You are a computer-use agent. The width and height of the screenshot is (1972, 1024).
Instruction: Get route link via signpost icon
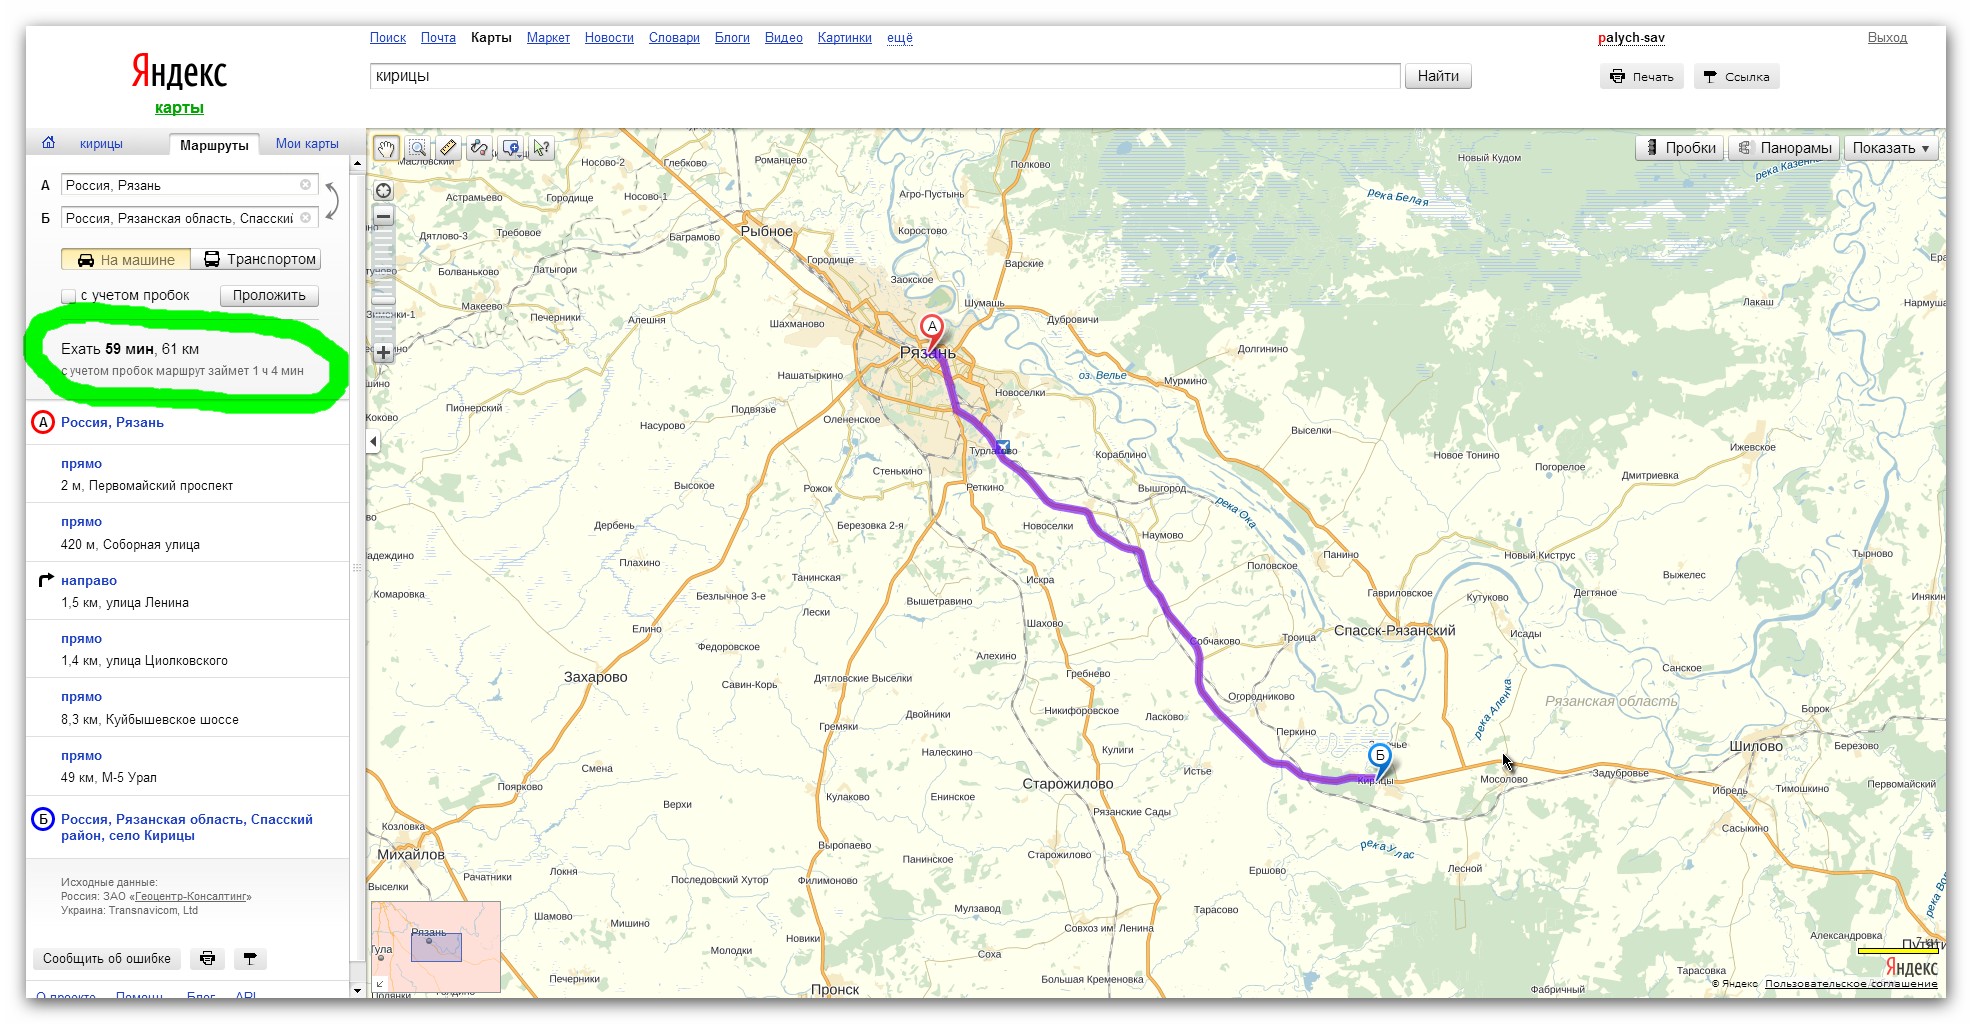click(x=250, y=959)
